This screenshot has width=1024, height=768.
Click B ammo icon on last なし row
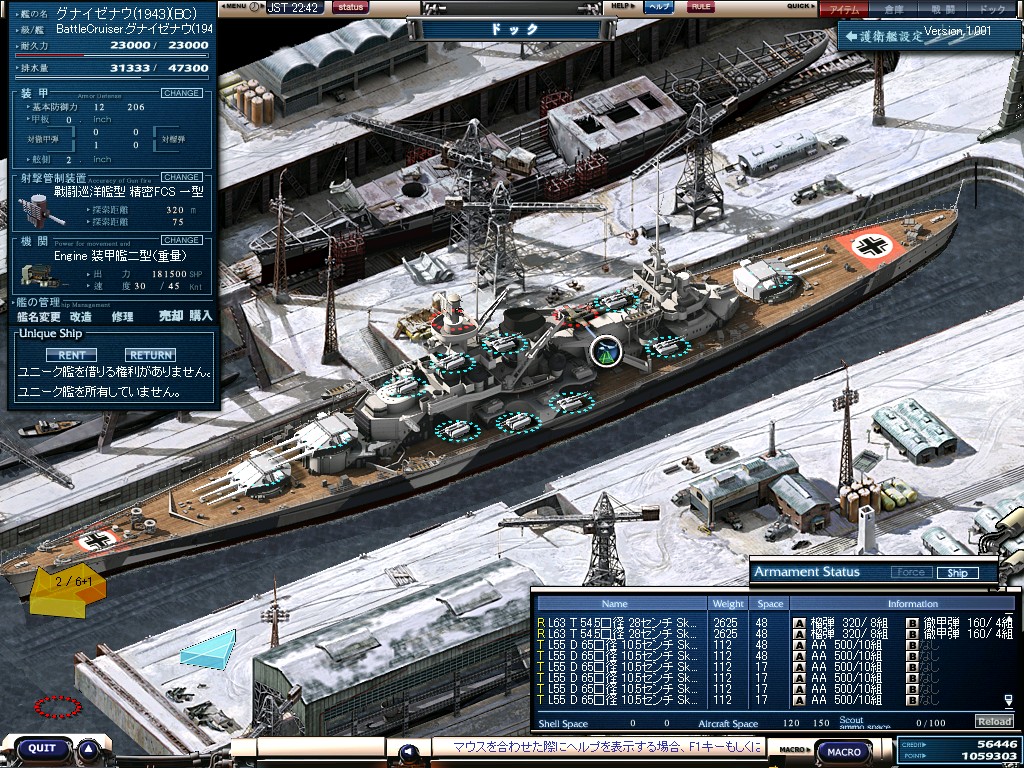912,700
